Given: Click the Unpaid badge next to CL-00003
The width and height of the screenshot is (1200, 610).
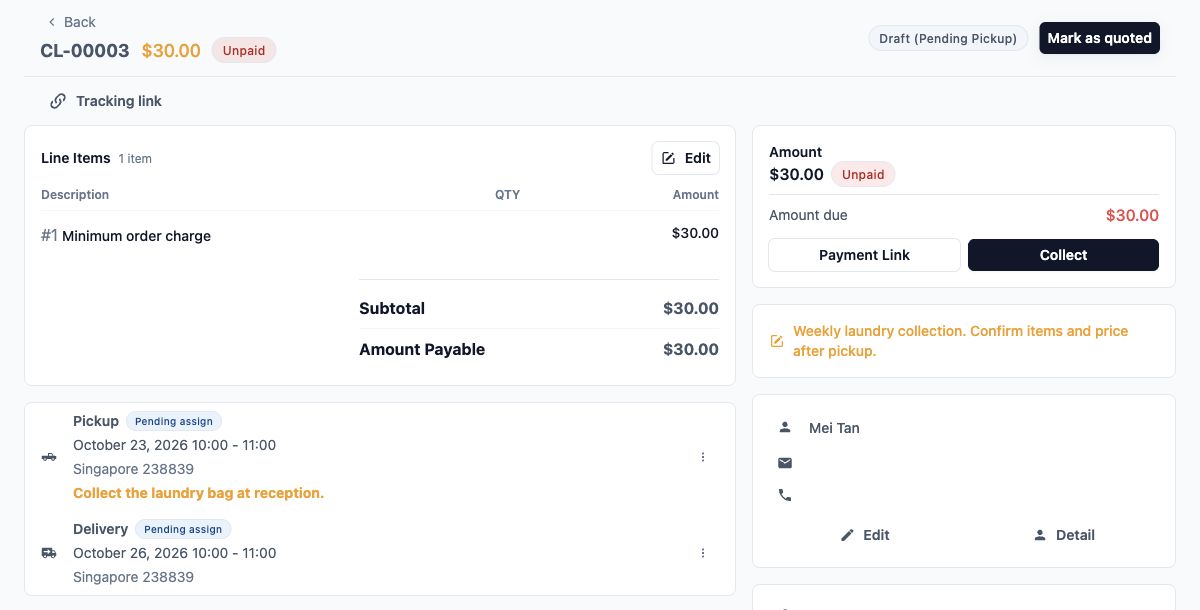Looking at the screenshot, I should tap(244, 50).
